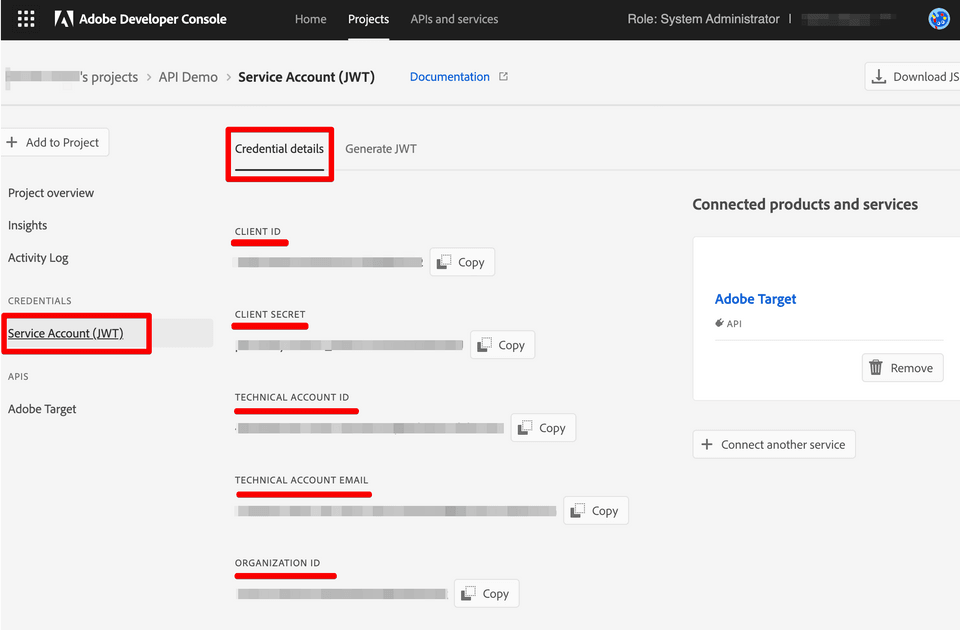The height and width of the screenshot is (630, 960).
Task: Open the Adobe Target connected service link
Action: pos(756,299)
